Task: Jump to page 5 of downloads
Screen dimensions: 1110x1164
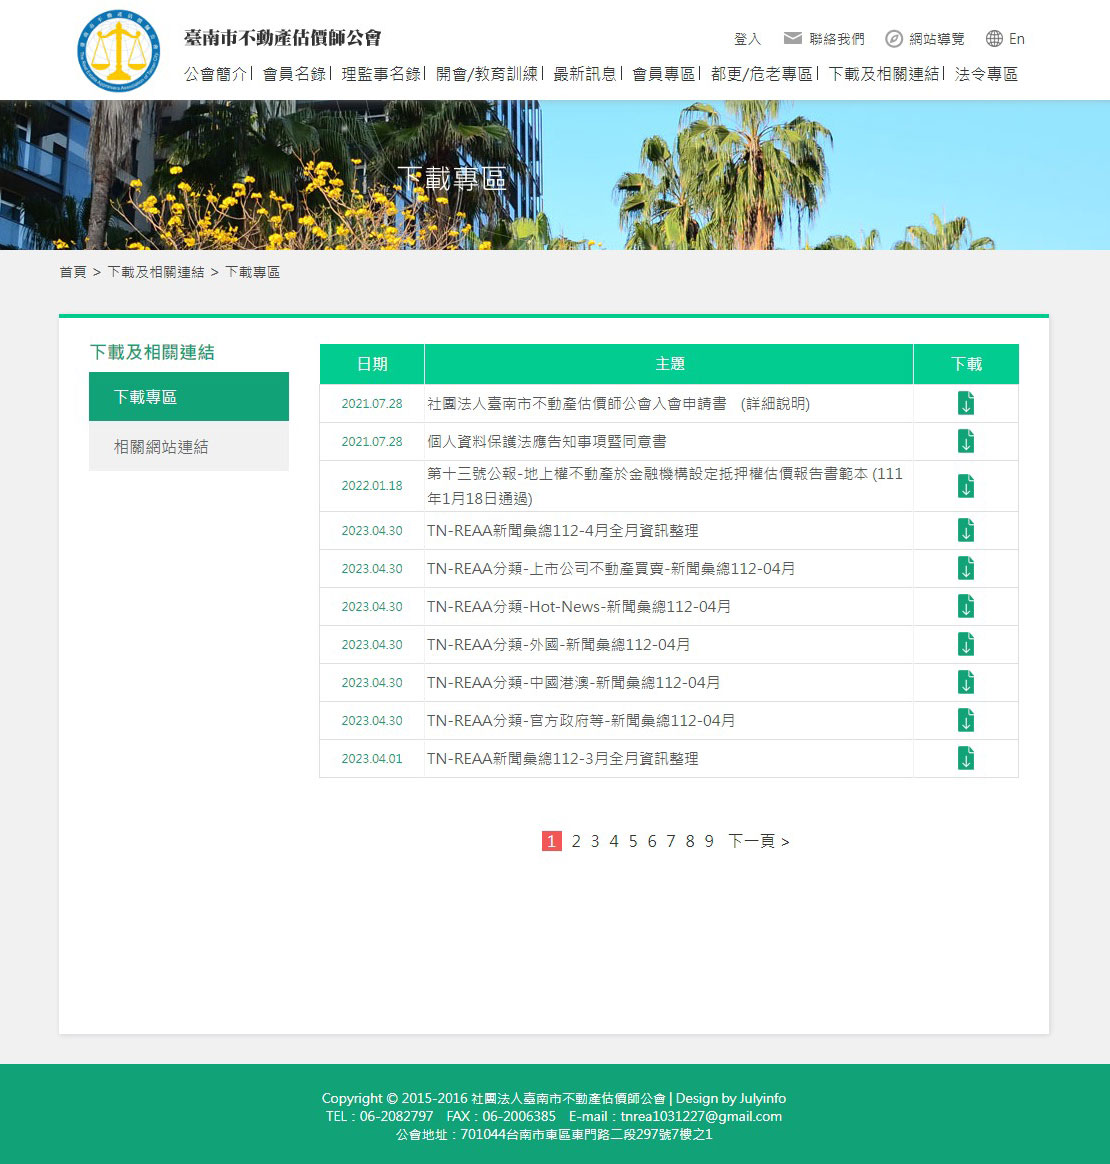Action: [632, 841]
